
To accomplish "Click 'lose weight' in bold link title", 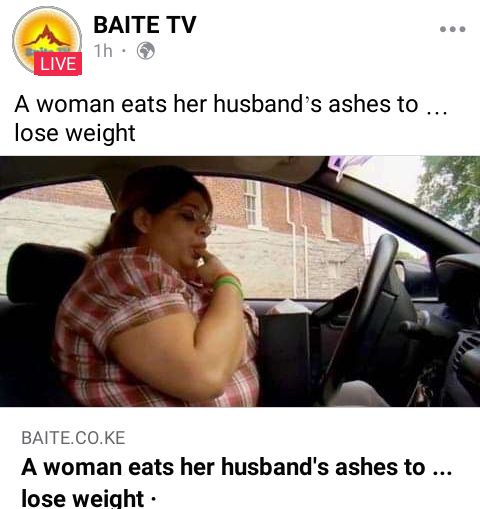I will tap(83, 498).
